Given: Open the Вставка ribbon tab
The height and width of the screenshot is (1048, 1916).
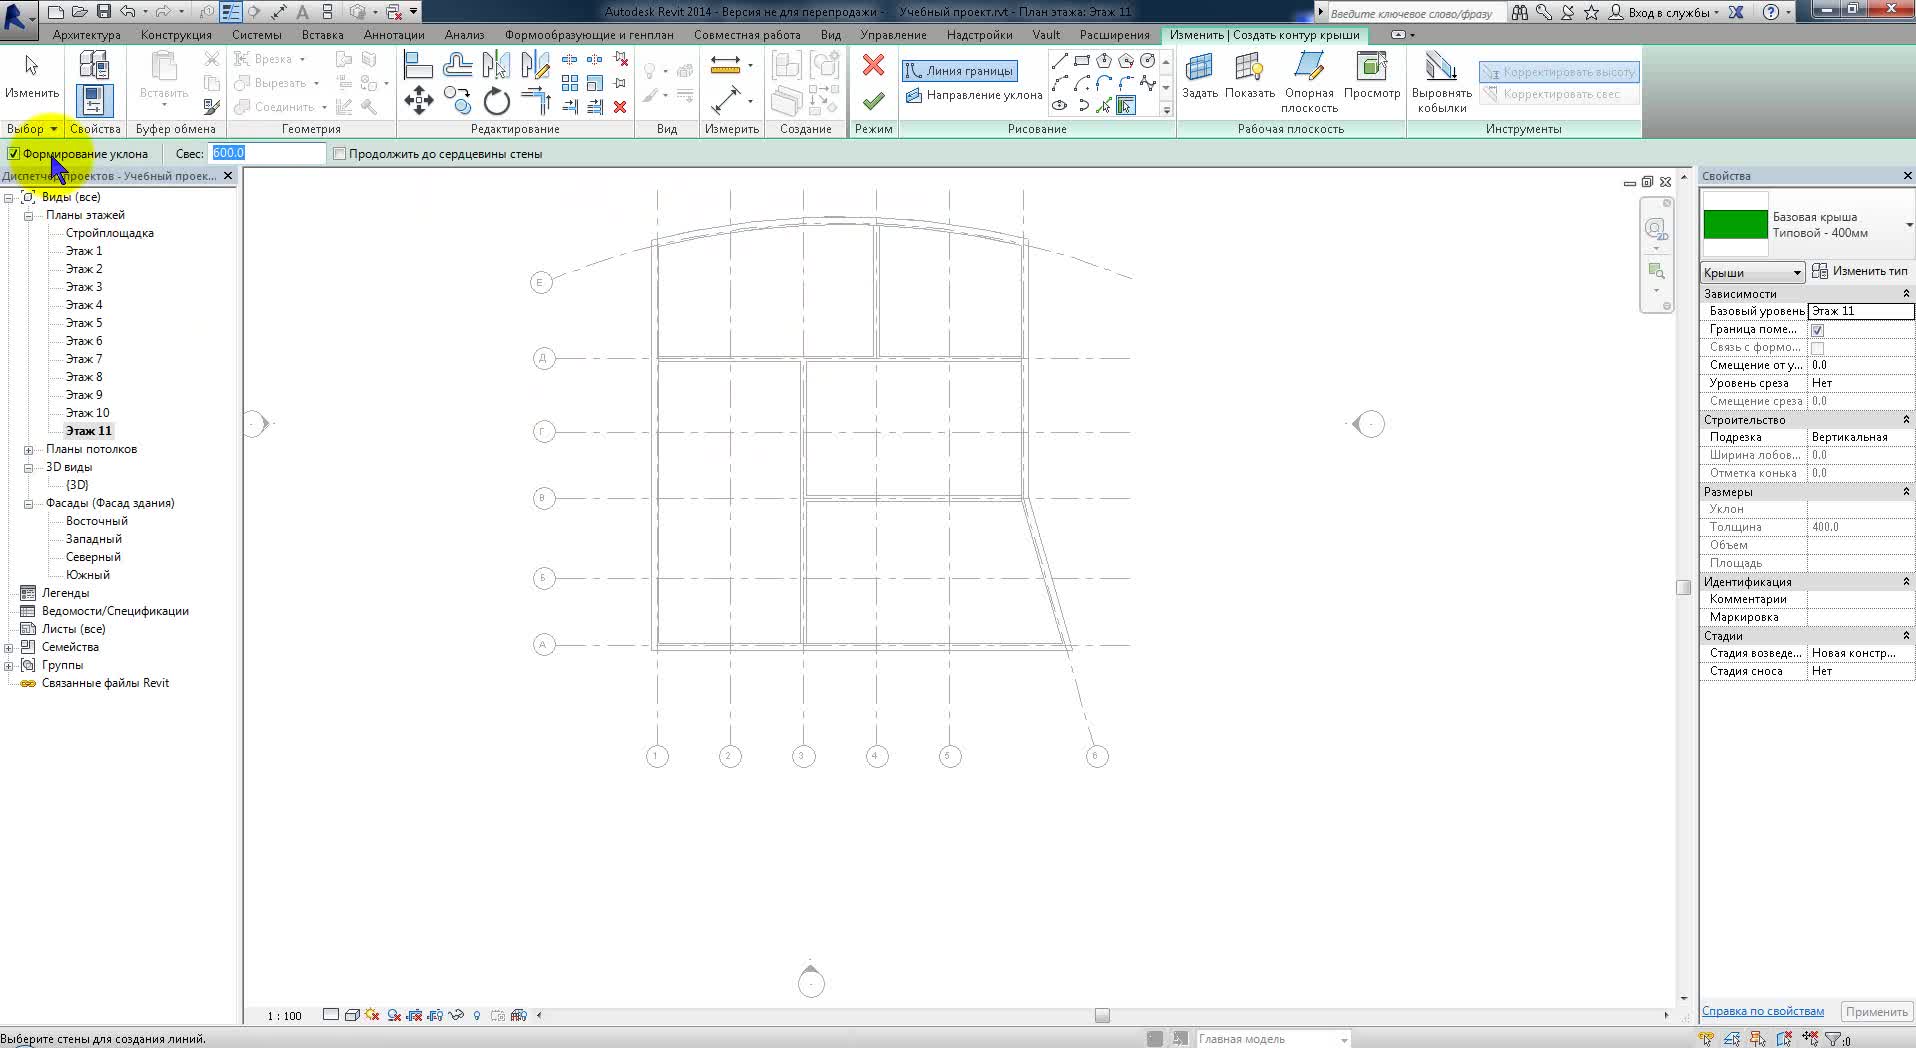Looking at the screenshot, I should (x=322, y=35).
